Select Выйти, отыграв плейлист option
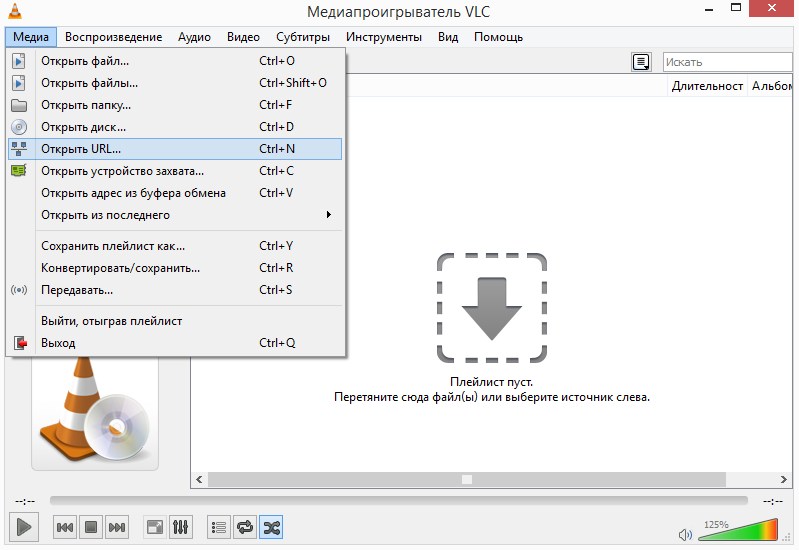The image size is (799, 550). [175, 321]
